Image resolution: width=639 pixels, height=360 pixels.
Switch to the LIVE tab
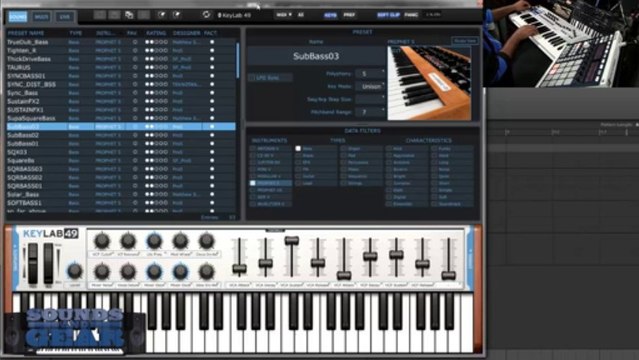click(x=65, y=17)
